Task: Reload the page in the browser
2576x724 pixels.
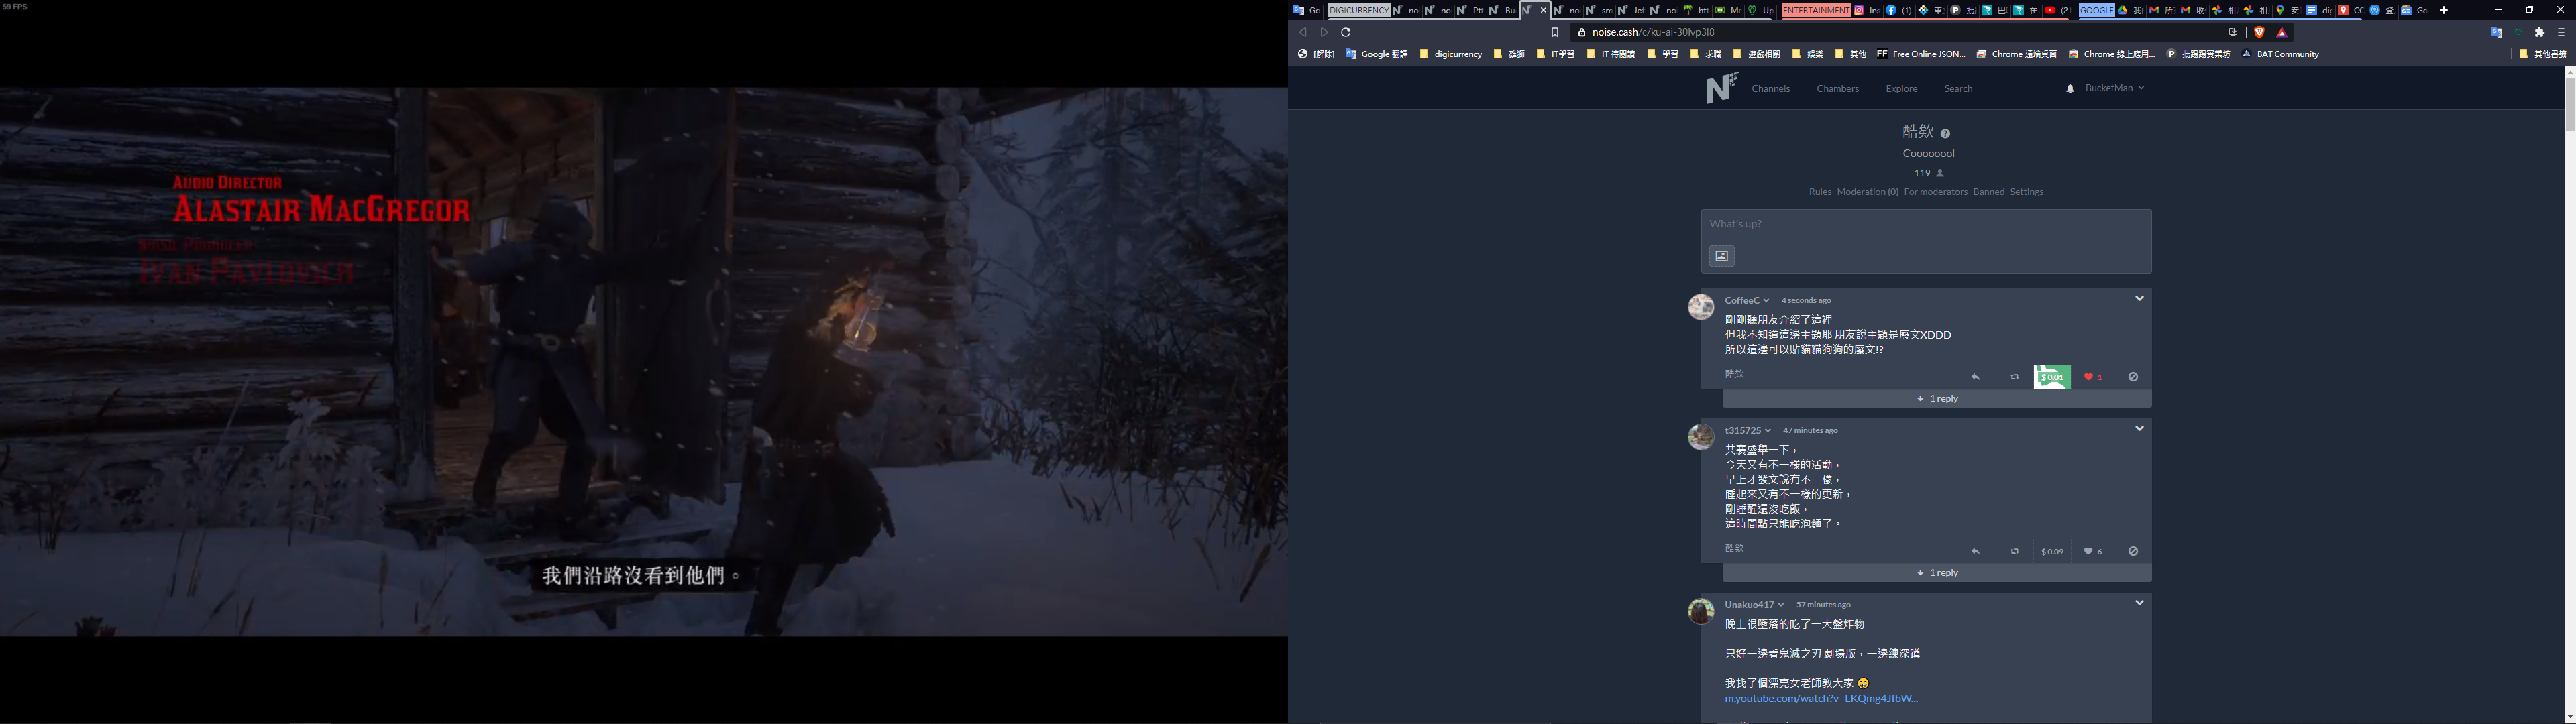Action: coord(1346,32)
